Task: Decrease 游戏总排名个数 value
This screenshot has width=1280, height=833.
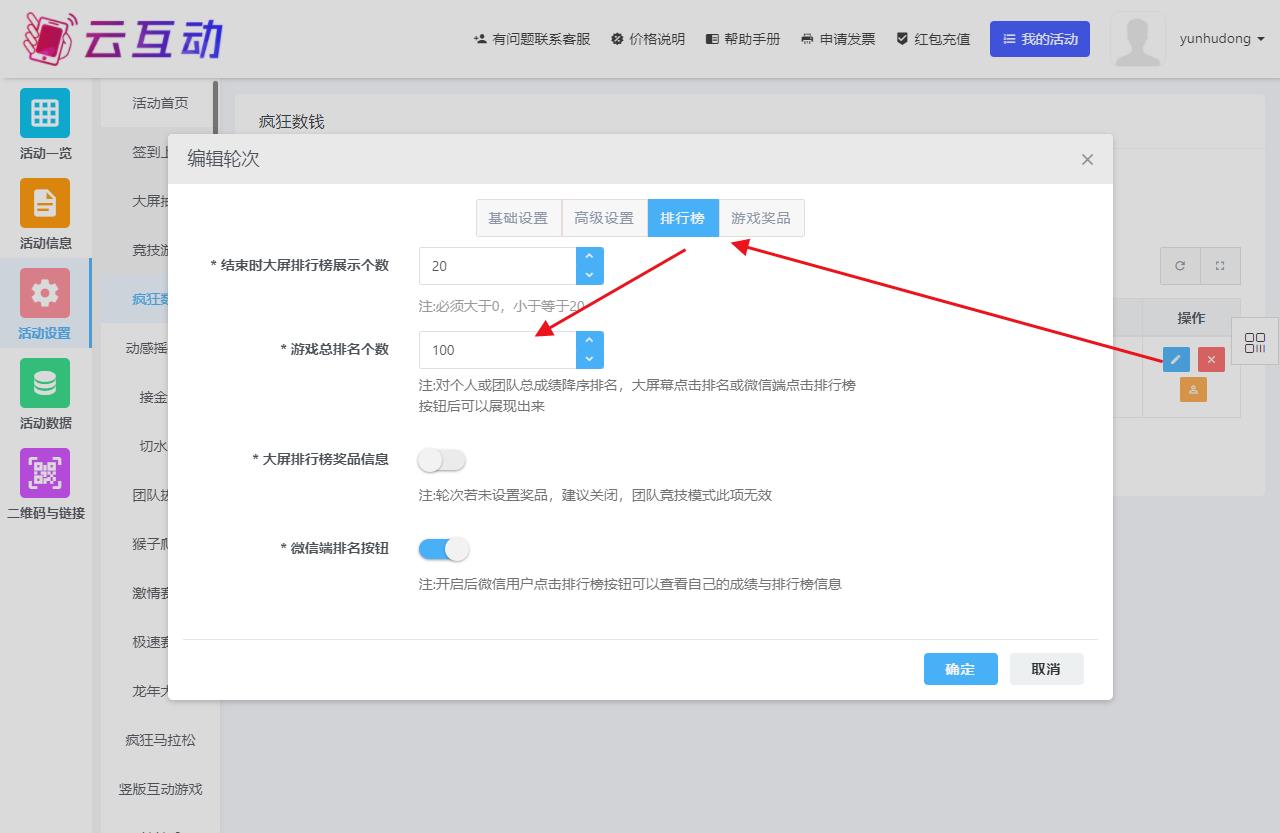Action: [x=590, y=359]
